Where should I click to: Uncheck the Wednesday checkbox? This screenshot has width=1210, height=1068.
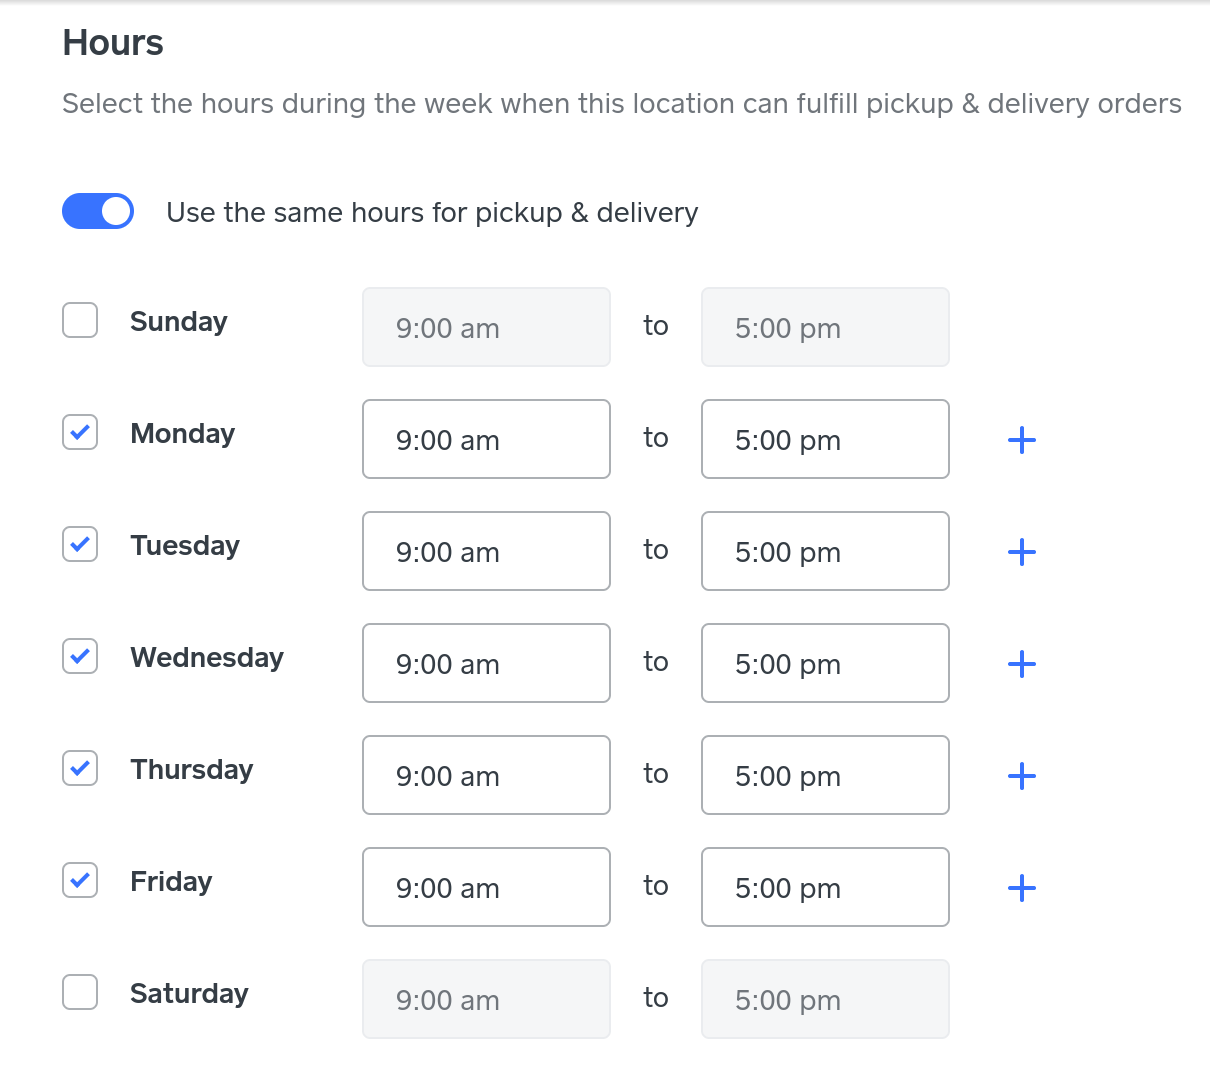pyautogui.click(x=80, y=657)
